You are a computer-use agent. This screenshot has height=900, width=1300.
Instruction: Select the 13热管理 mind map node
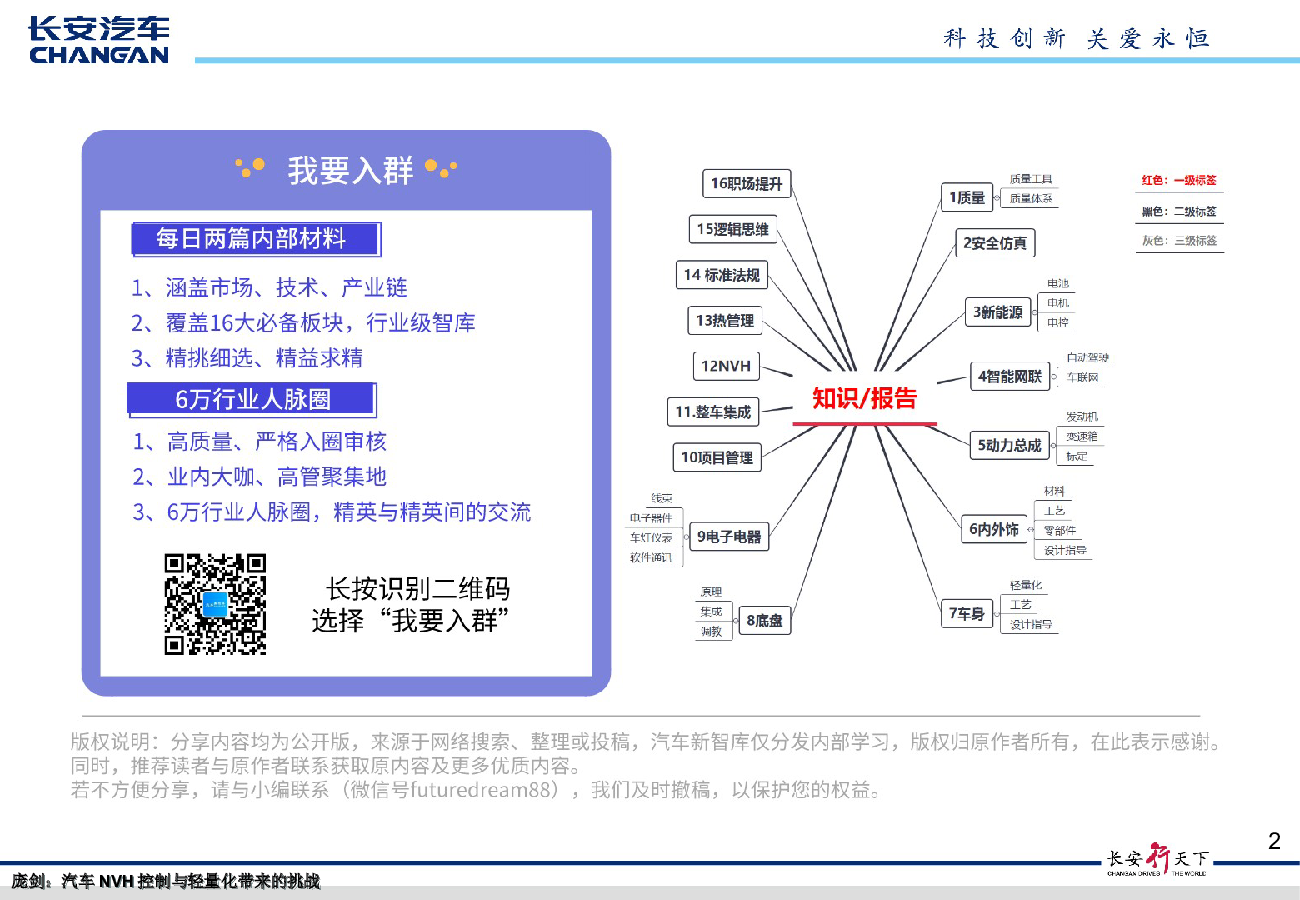(725, 321)
